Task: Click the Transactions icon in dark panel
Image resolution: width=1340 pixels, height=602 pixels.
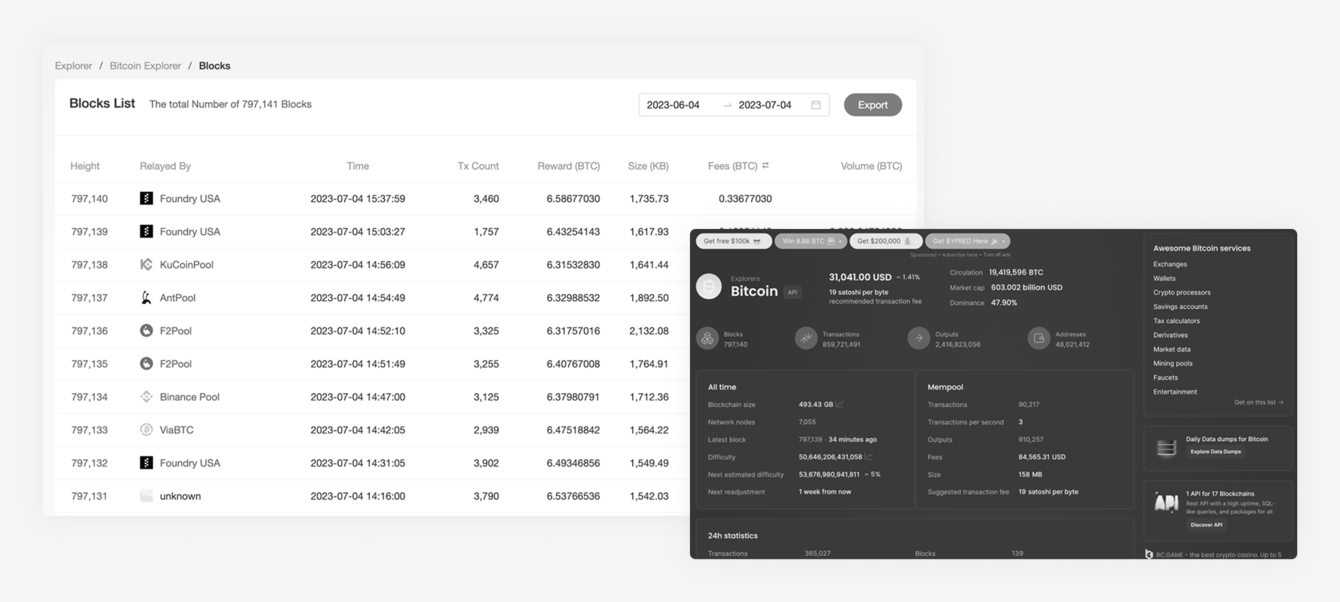Action: [x=806, y=339]
